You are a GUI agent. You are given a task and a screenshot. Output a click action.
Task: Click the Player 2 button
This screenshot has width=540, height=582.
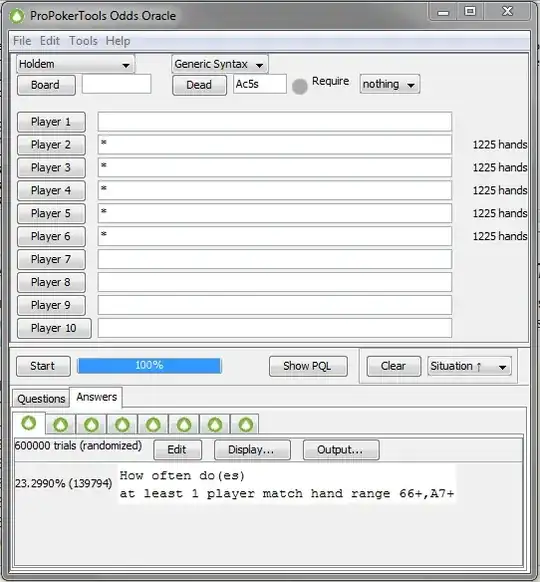click(51, 145)
